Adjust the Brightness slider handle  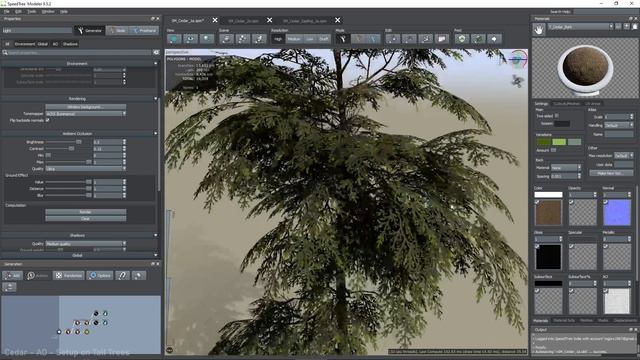click(x=79, y=142)
